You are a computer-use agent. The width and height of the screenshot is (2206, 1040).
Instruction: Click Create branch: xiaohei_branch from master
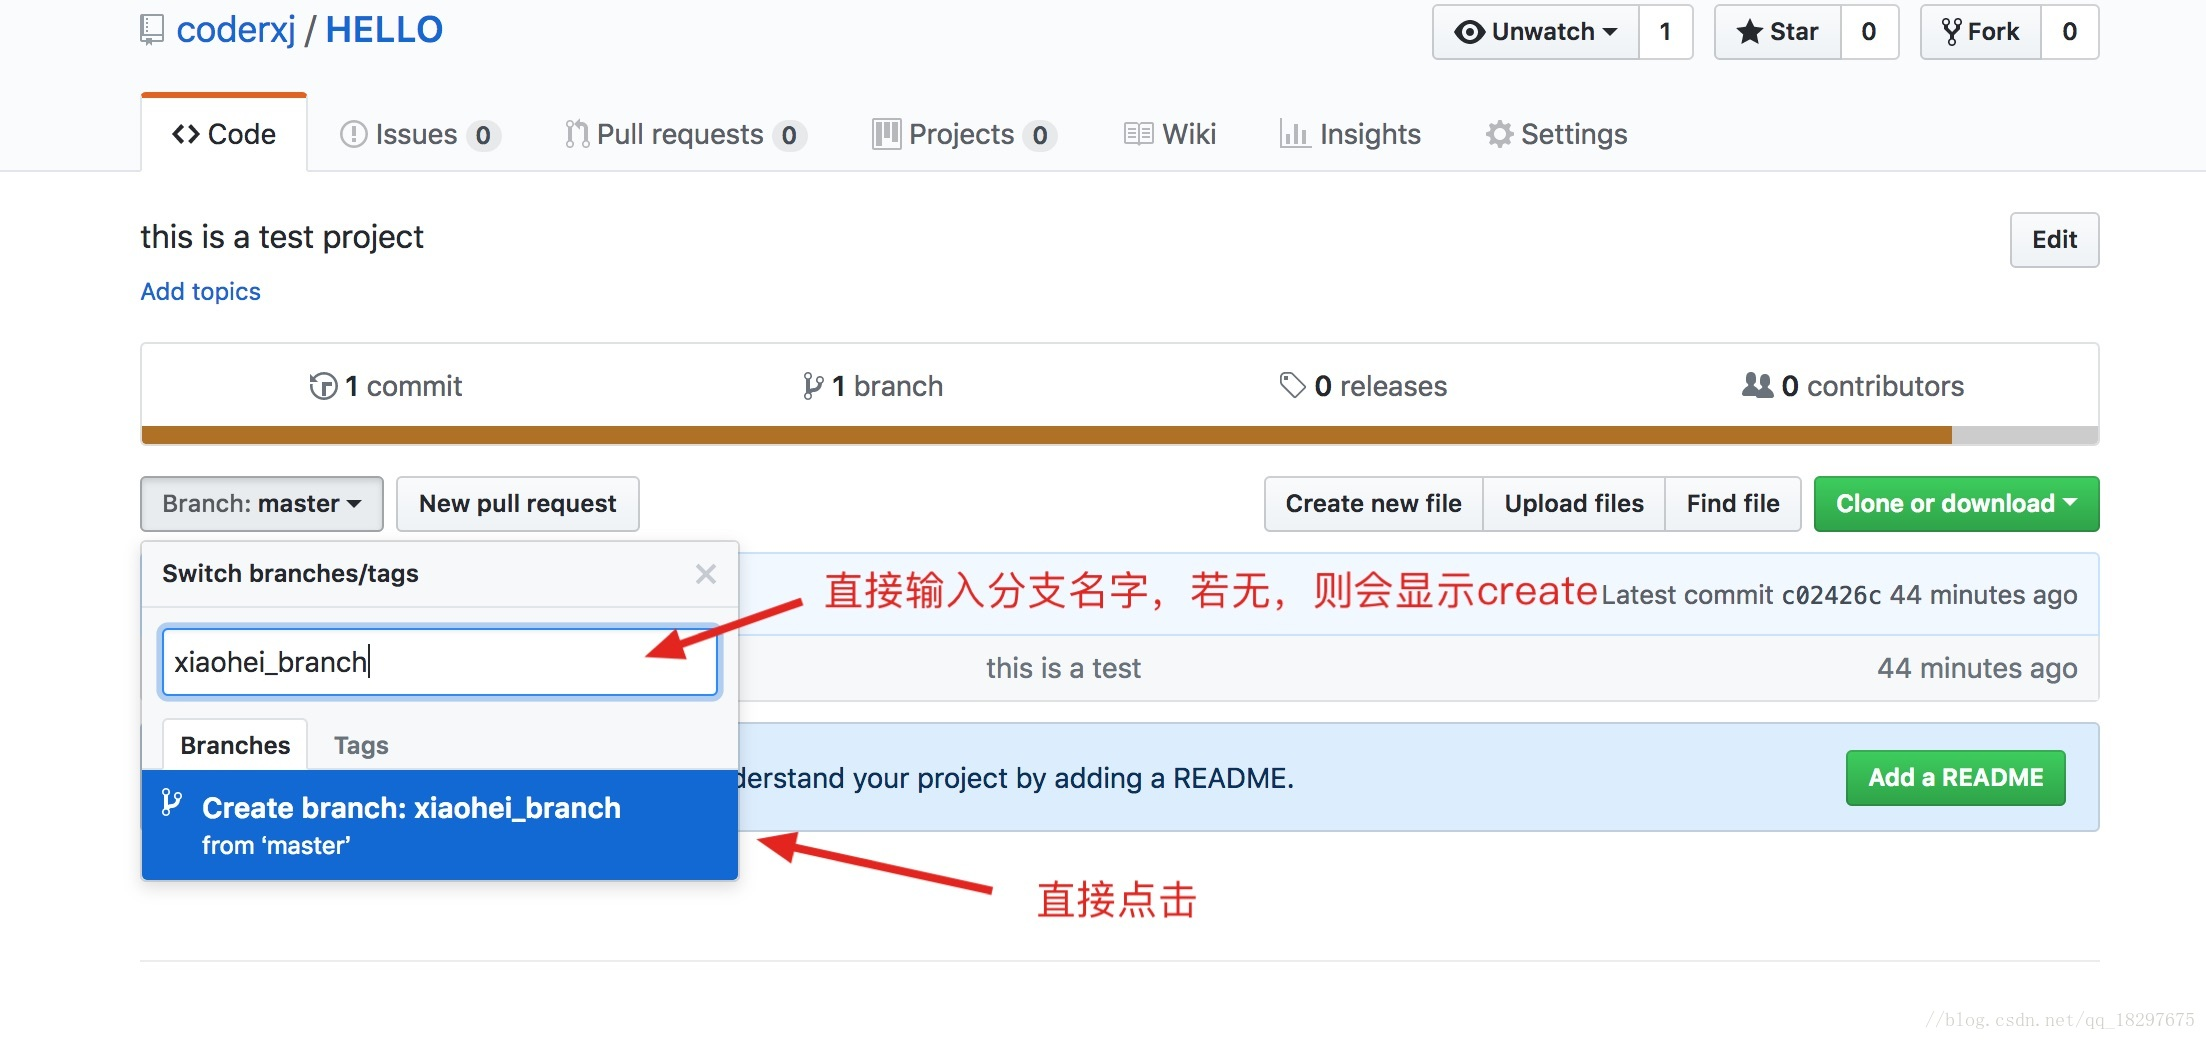[440, 825]
